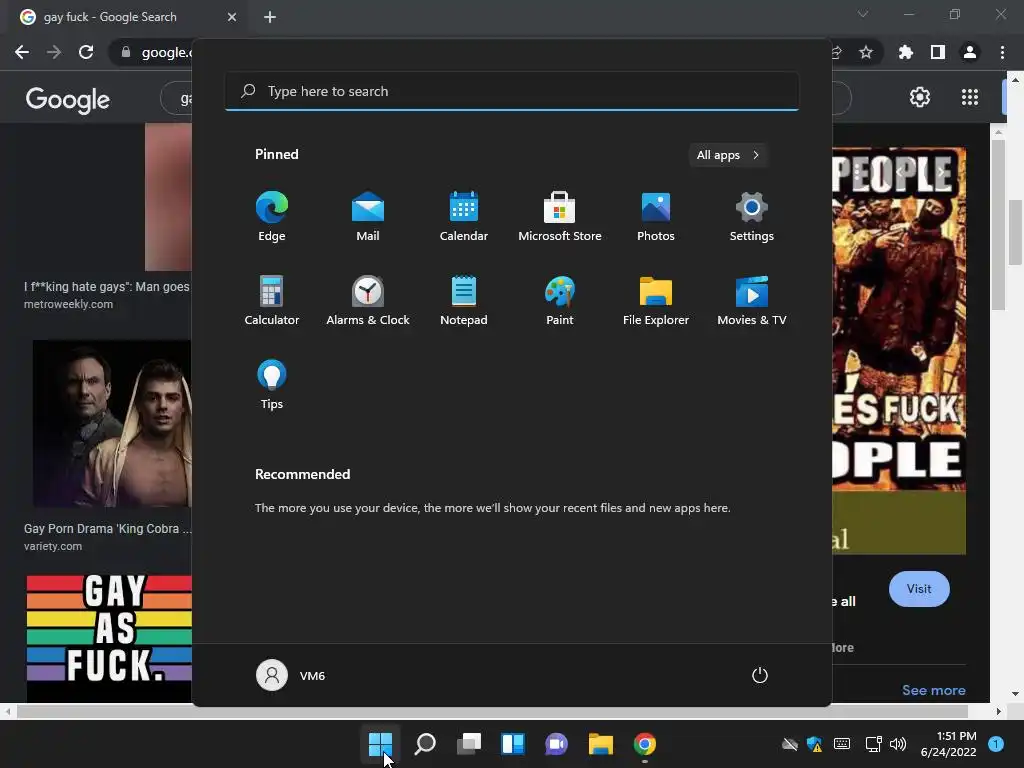This screenshot has height=768, width=1024.
Task: Open Chrome three-dot menu
Action: 1002,52
